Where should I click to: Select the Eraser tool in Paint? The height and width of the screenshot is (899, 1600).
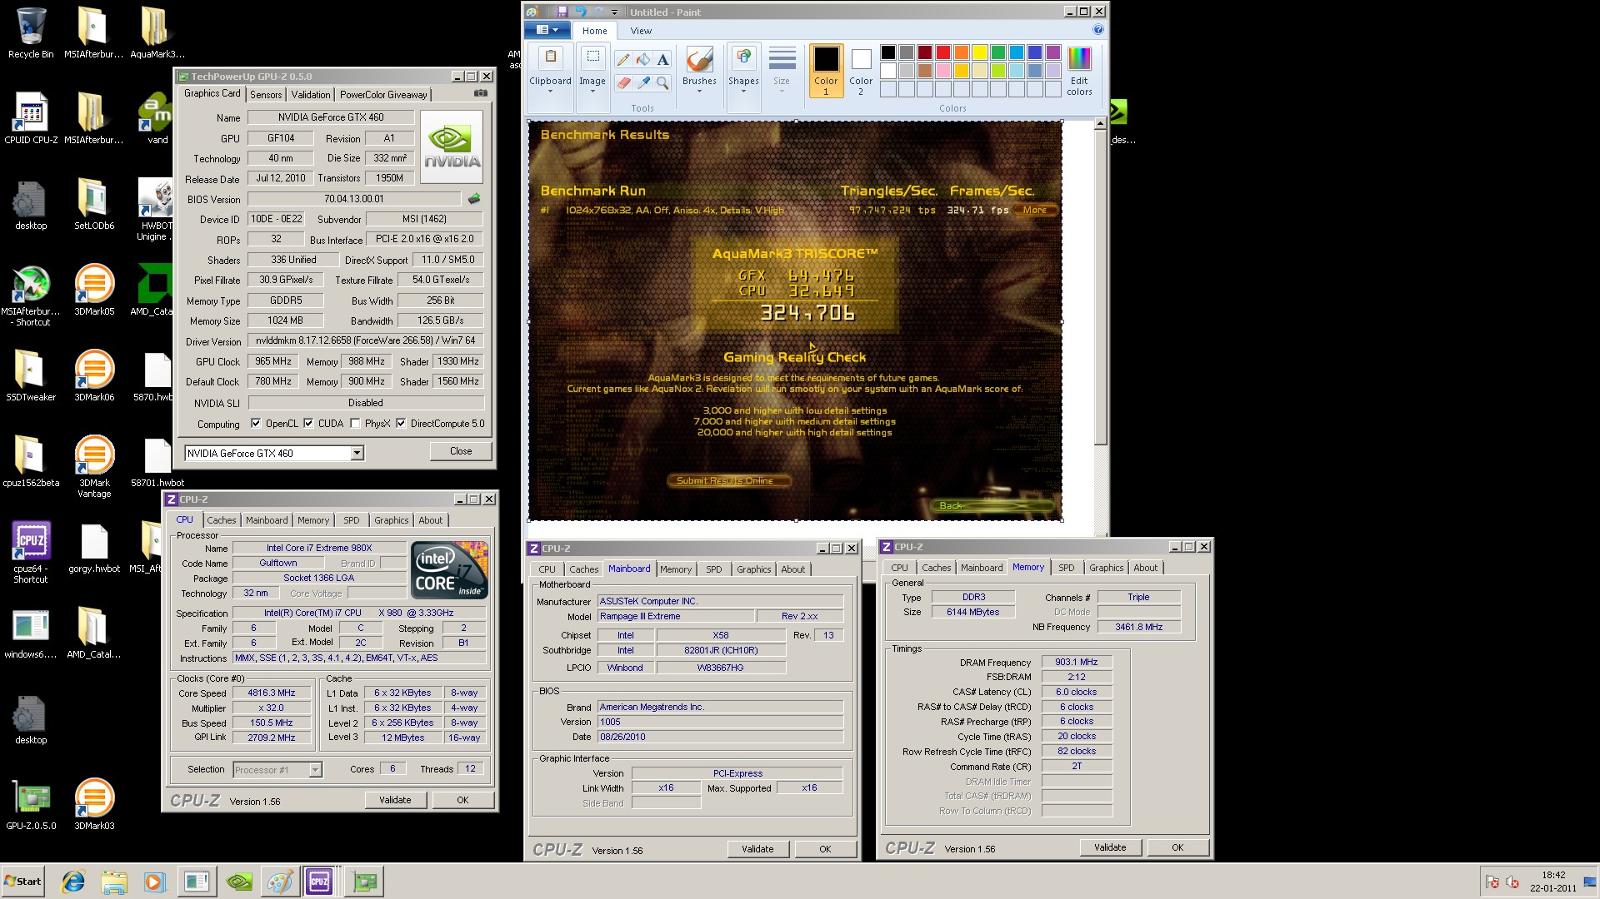coord(623,83)
